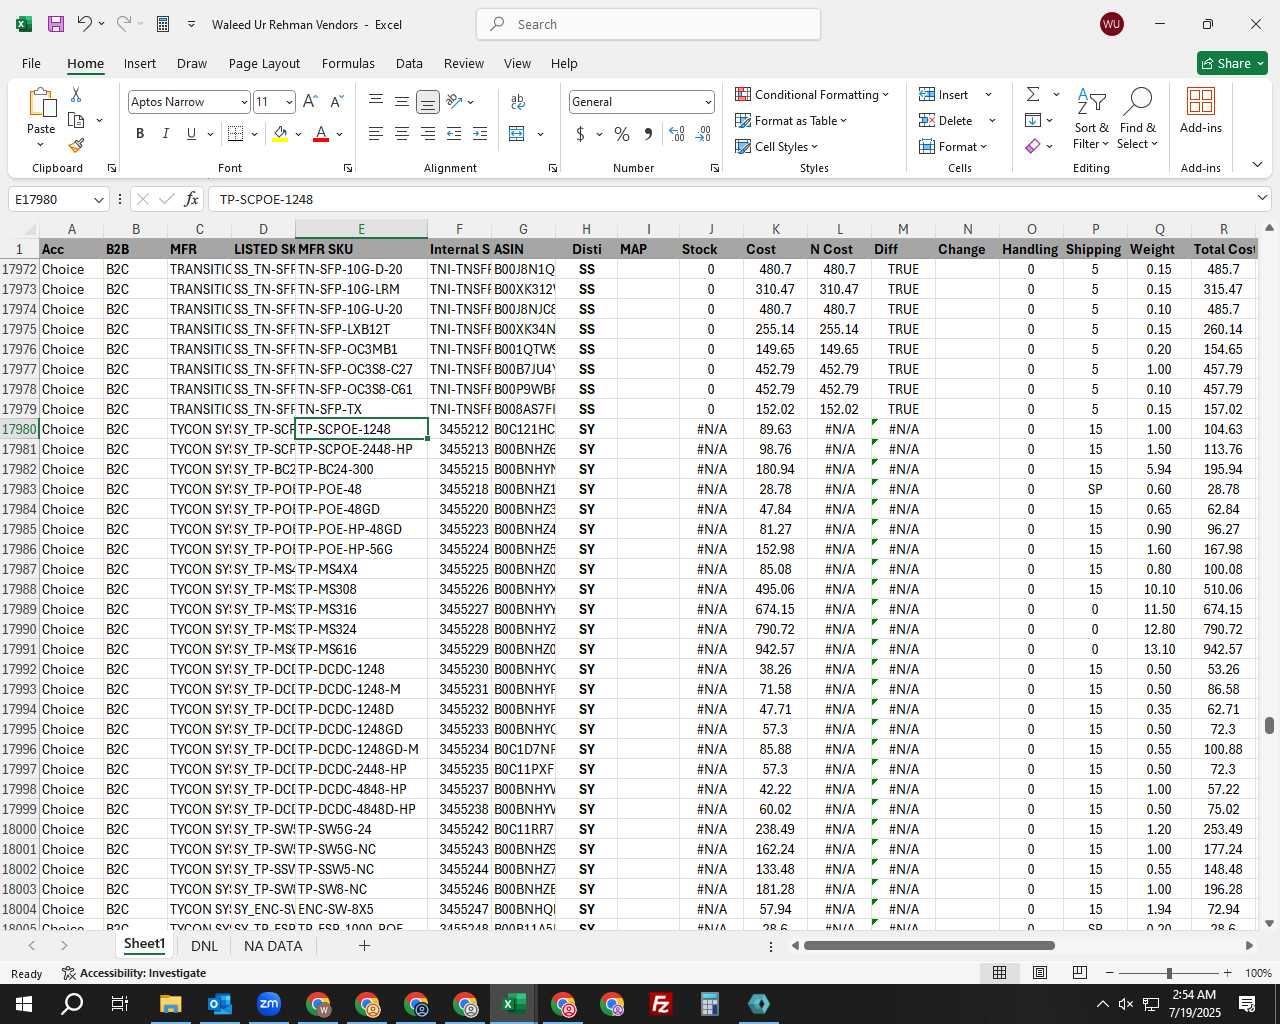Expand the Find & Select menu
This screenshot has height=1024, width=1280.
pyautogui.click(x=1137, y=118)
